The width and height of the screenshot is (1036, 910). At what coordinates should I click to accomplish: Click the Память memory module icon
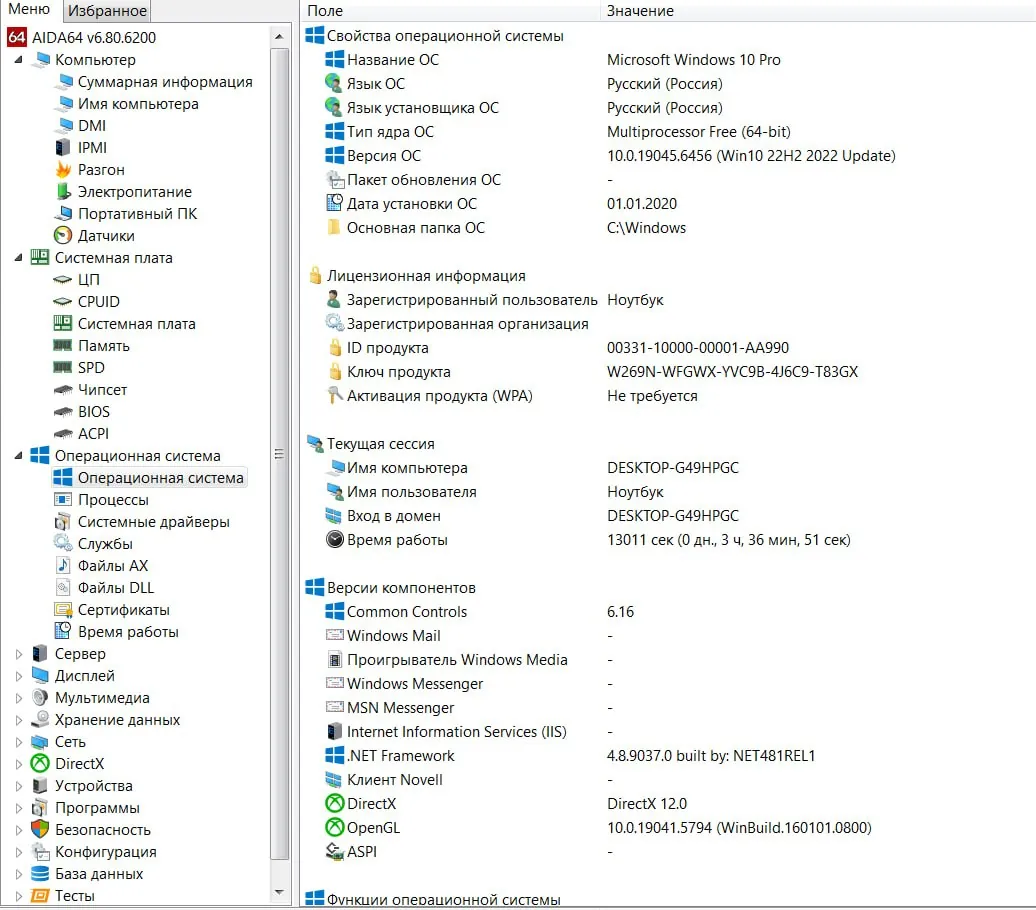point(63,346)
